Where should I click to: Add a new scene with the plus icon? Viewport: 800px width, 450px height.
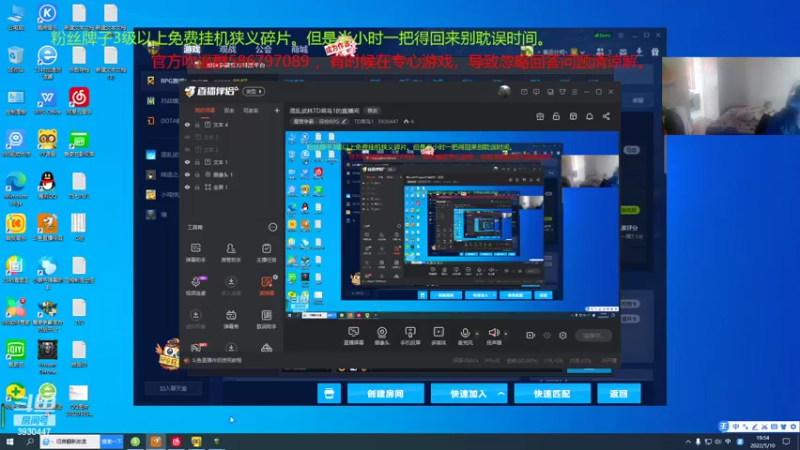[x=277, y=110]
